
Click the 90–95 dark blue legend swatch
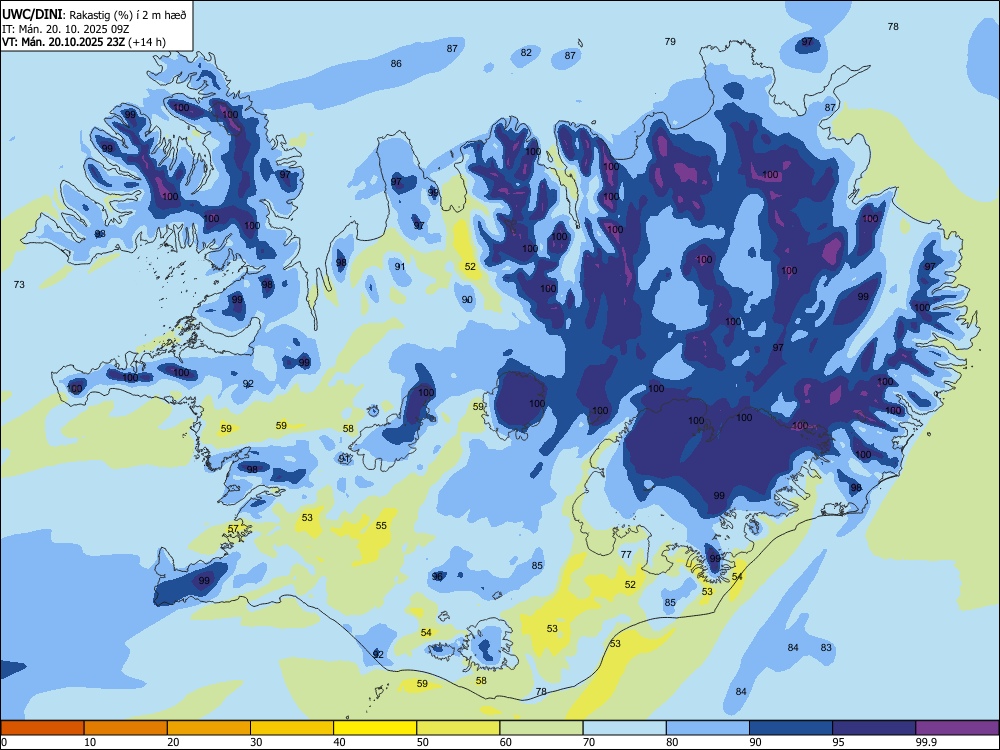point(791,728)
